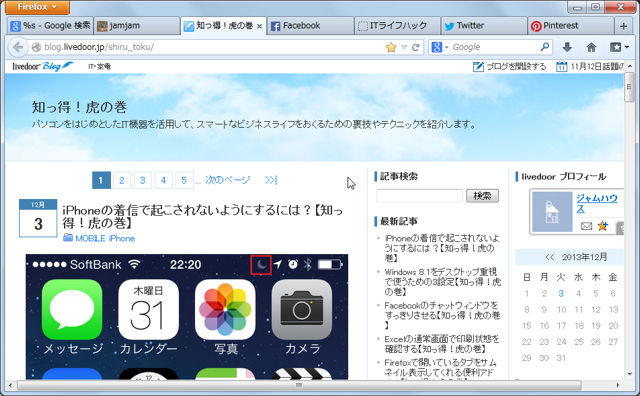Switch to the Facebook tab
640x396 pixels.
tap(311, 26)
